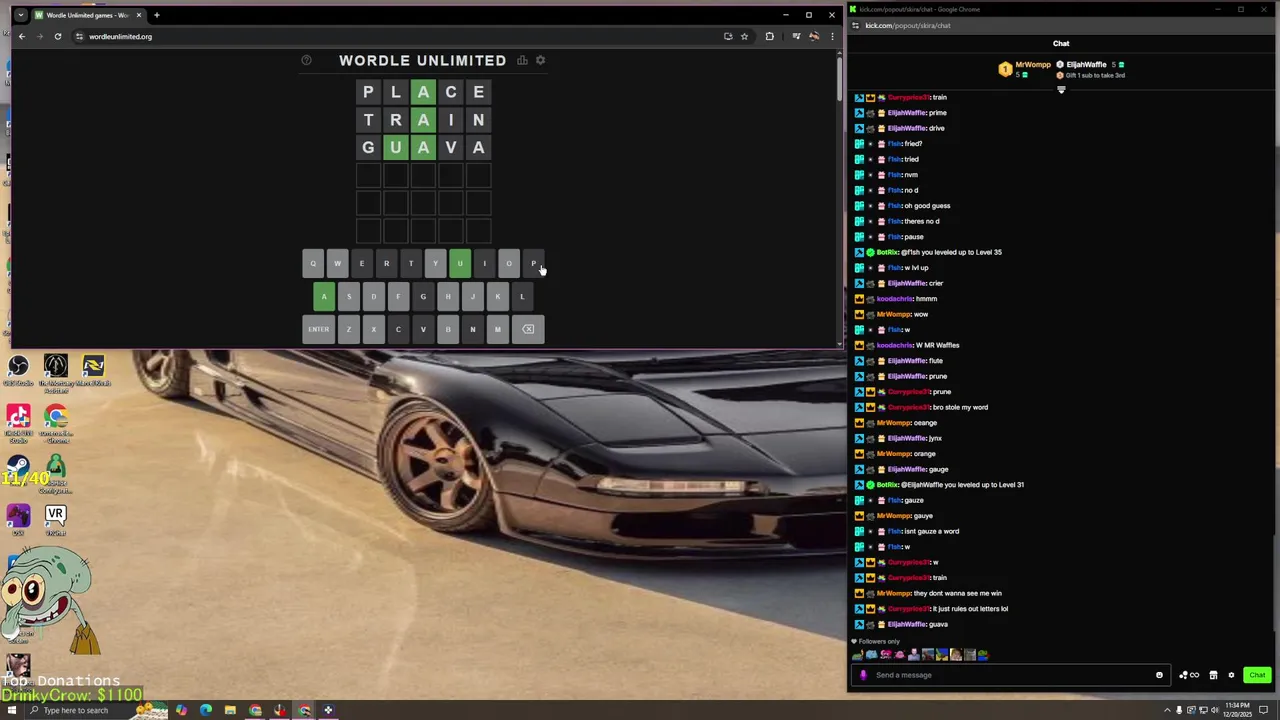Open the Chrome profile avatar
The width and height of the screenshot is (1280, 720).
click(x=814, y=36)
